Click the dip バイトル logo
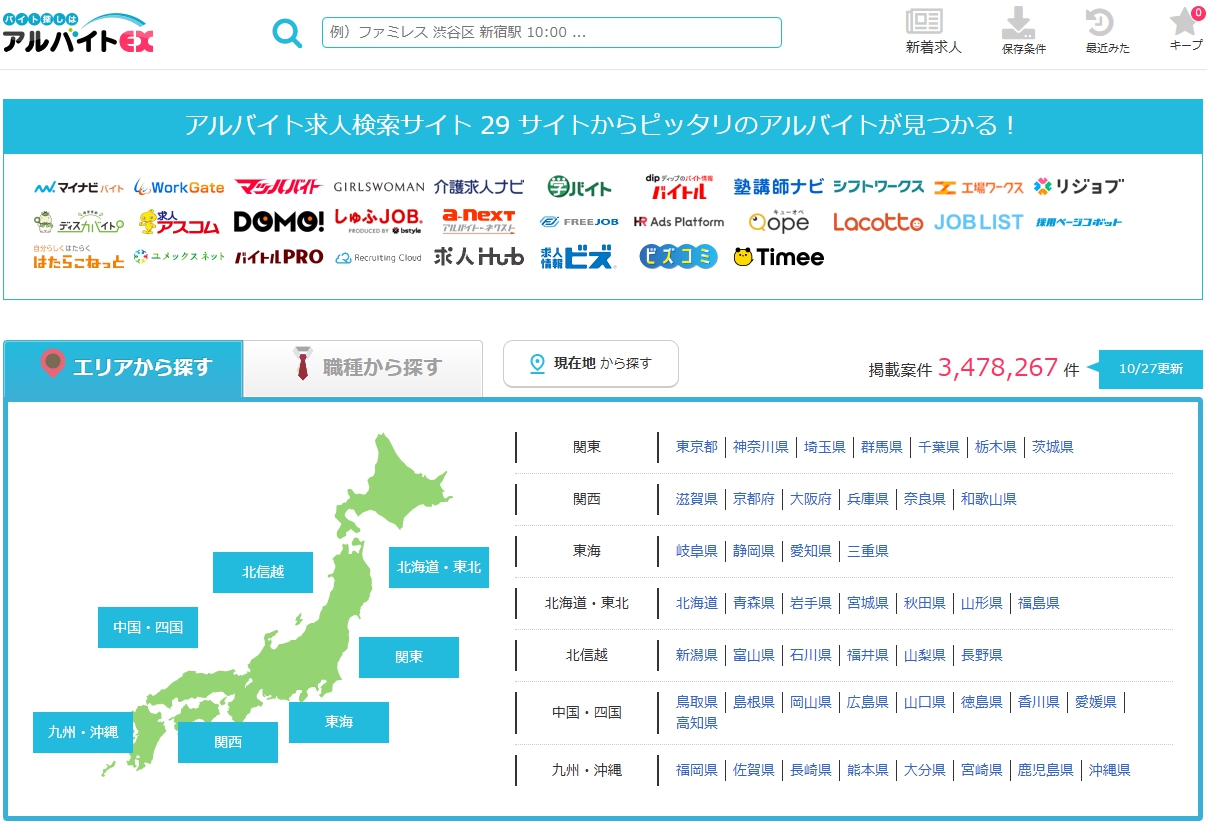 coord(680,186)
